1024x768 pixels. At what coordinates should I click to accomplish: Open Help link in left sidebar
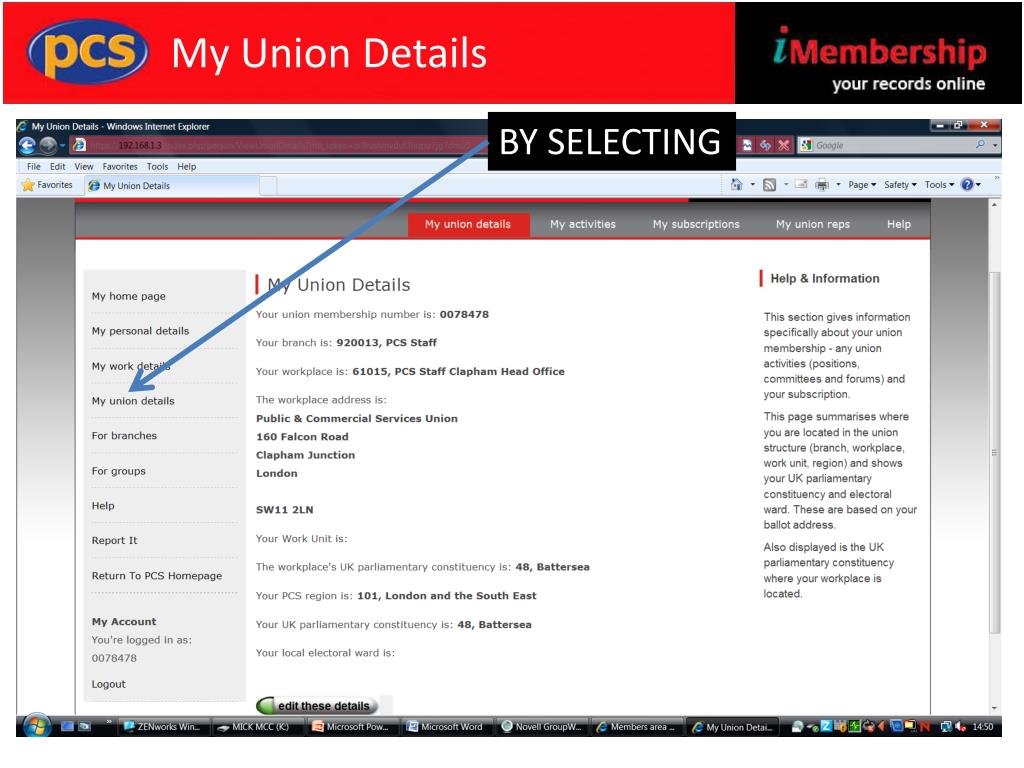tap(103, 505)
